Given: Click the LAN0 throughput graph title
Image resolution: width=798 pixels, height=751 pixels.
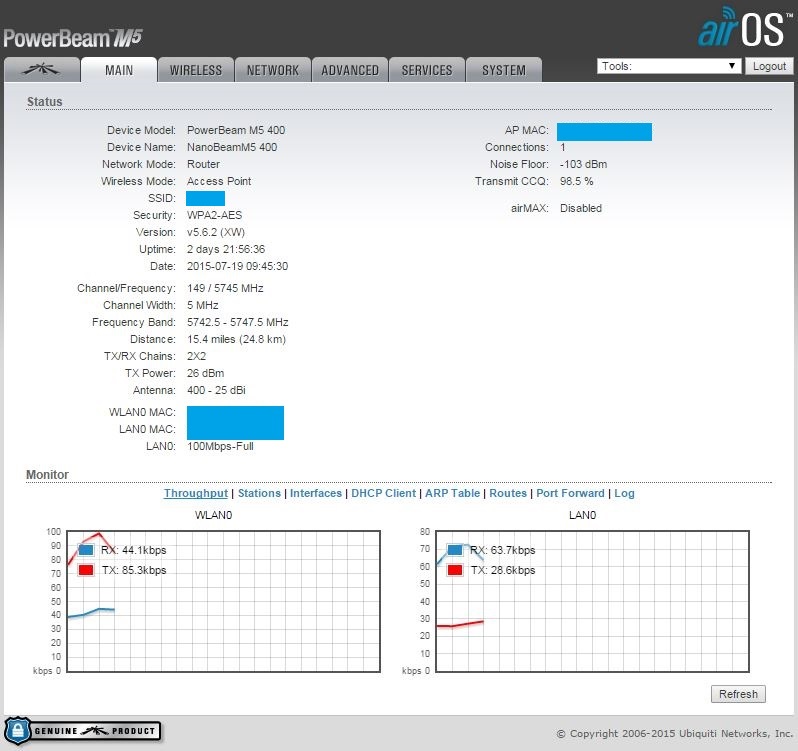Looking at the screenshot, I should click(582, 515).
